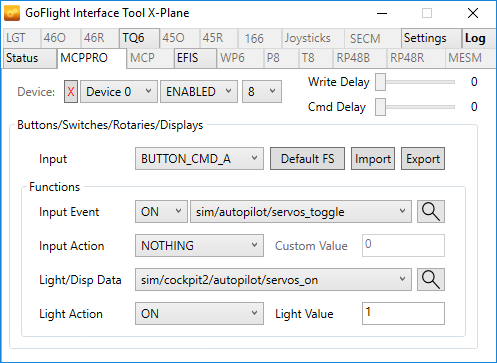Click the Default FS button
The width and height of the screenshot is (497, 363).
(307, 159)
